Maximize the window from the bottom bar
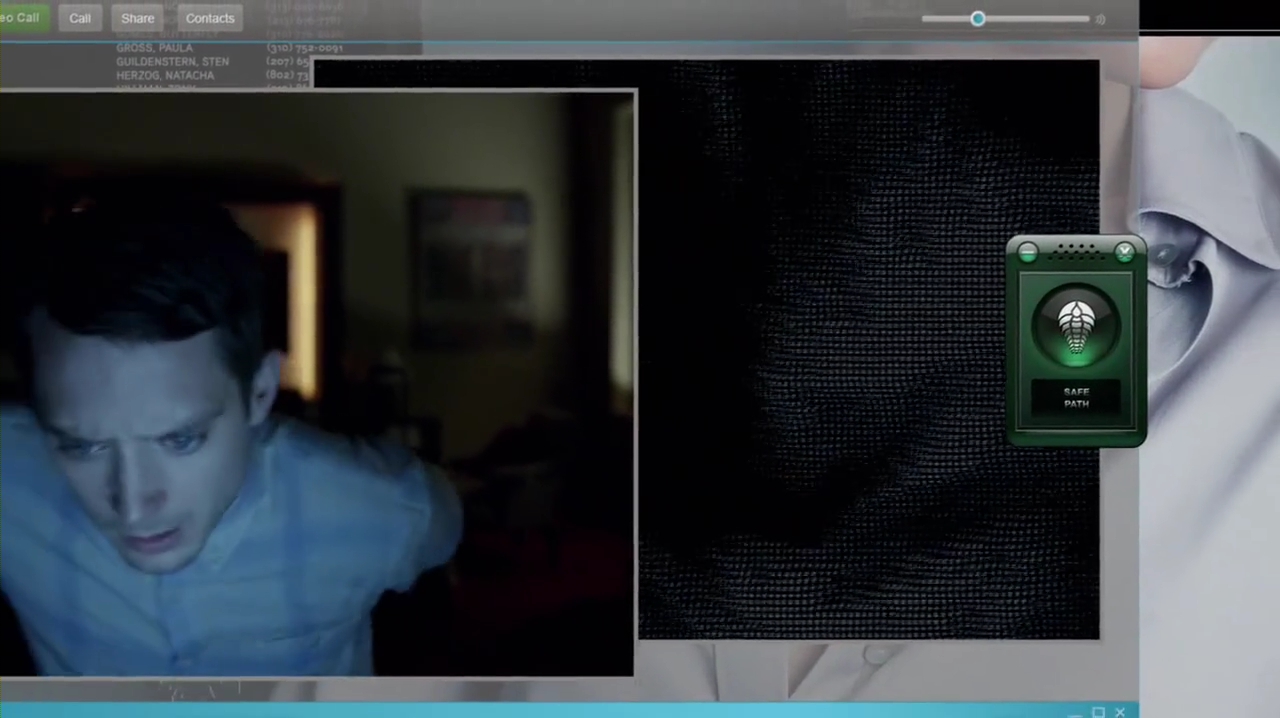Viewport: 1280px width, 718px height. 1098,712
